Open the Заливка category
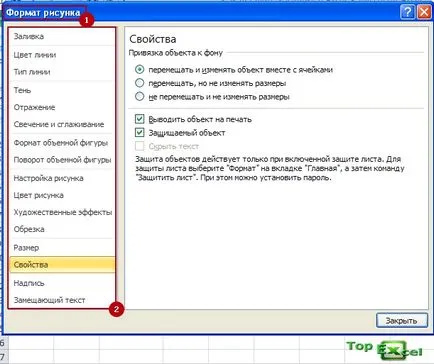Screen dimensions: 434x364 [x=62, y=36]
